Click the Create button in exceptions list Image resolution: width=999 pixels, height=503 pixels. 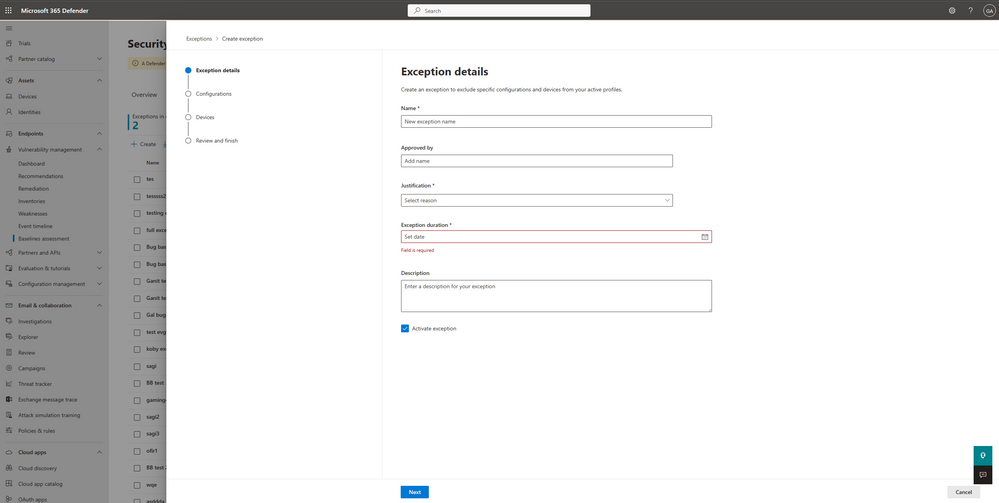[x=143, y=144]
